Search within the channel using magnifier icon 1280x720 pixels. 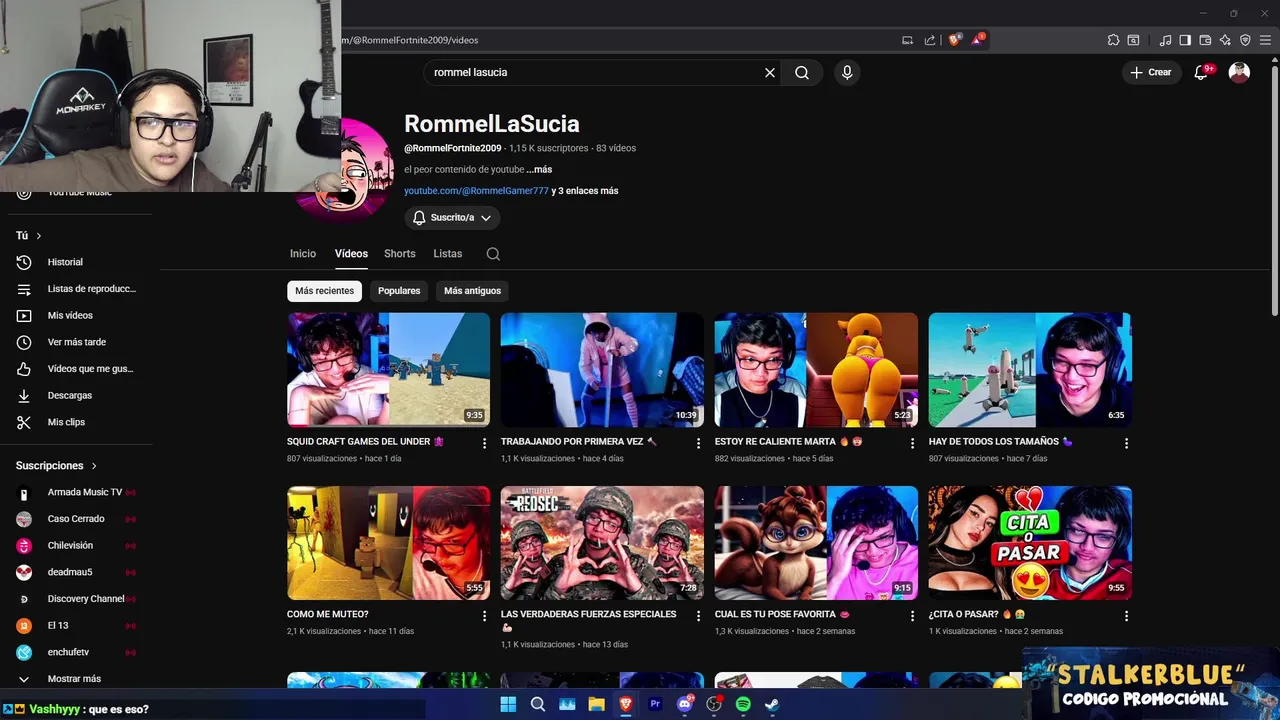pyautogui.click(x=493, y=254)
